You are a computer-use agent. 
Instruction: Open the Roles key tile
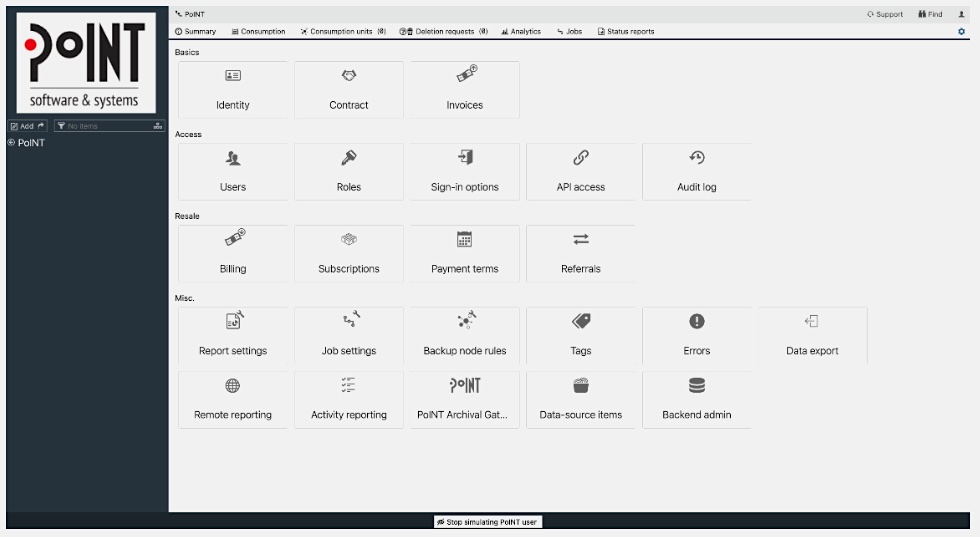[x=349, y=171]
